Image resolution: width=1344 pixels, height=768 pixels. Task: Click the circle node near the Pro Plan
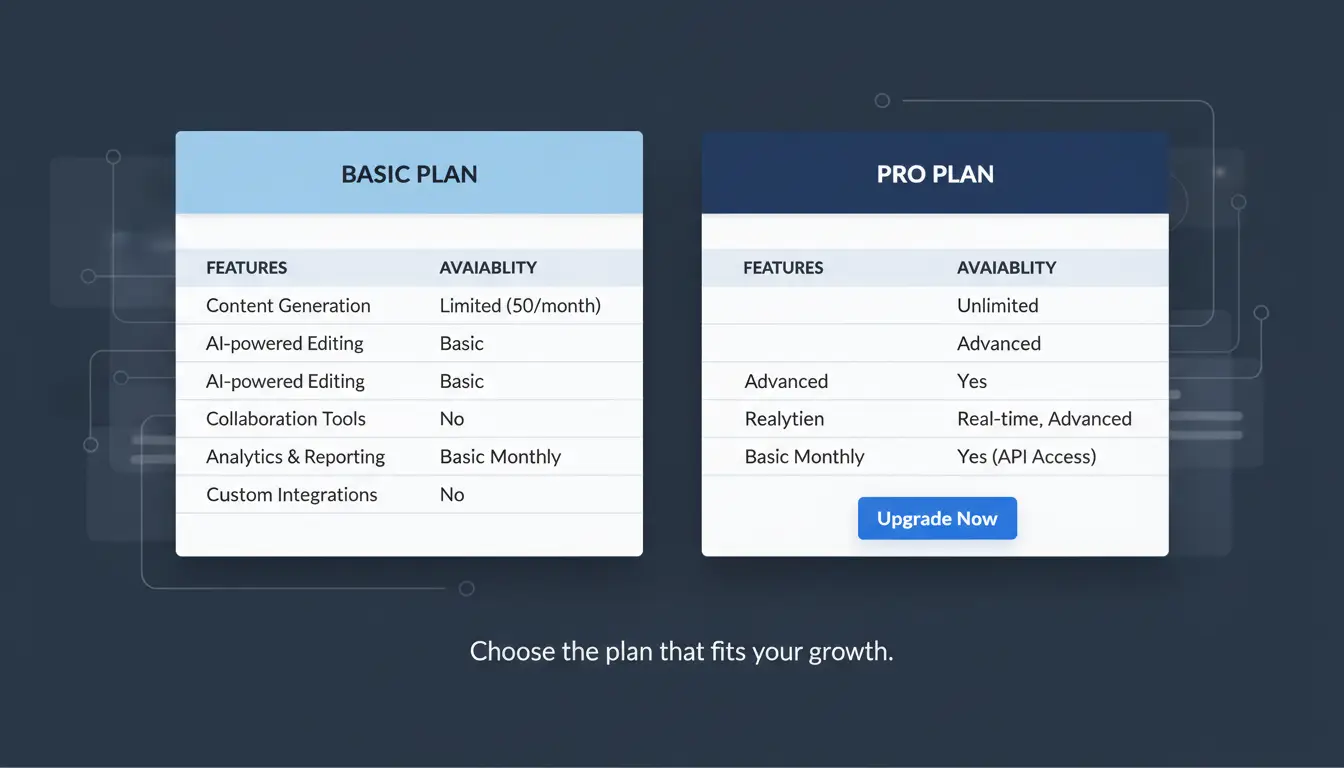[881, 100]
